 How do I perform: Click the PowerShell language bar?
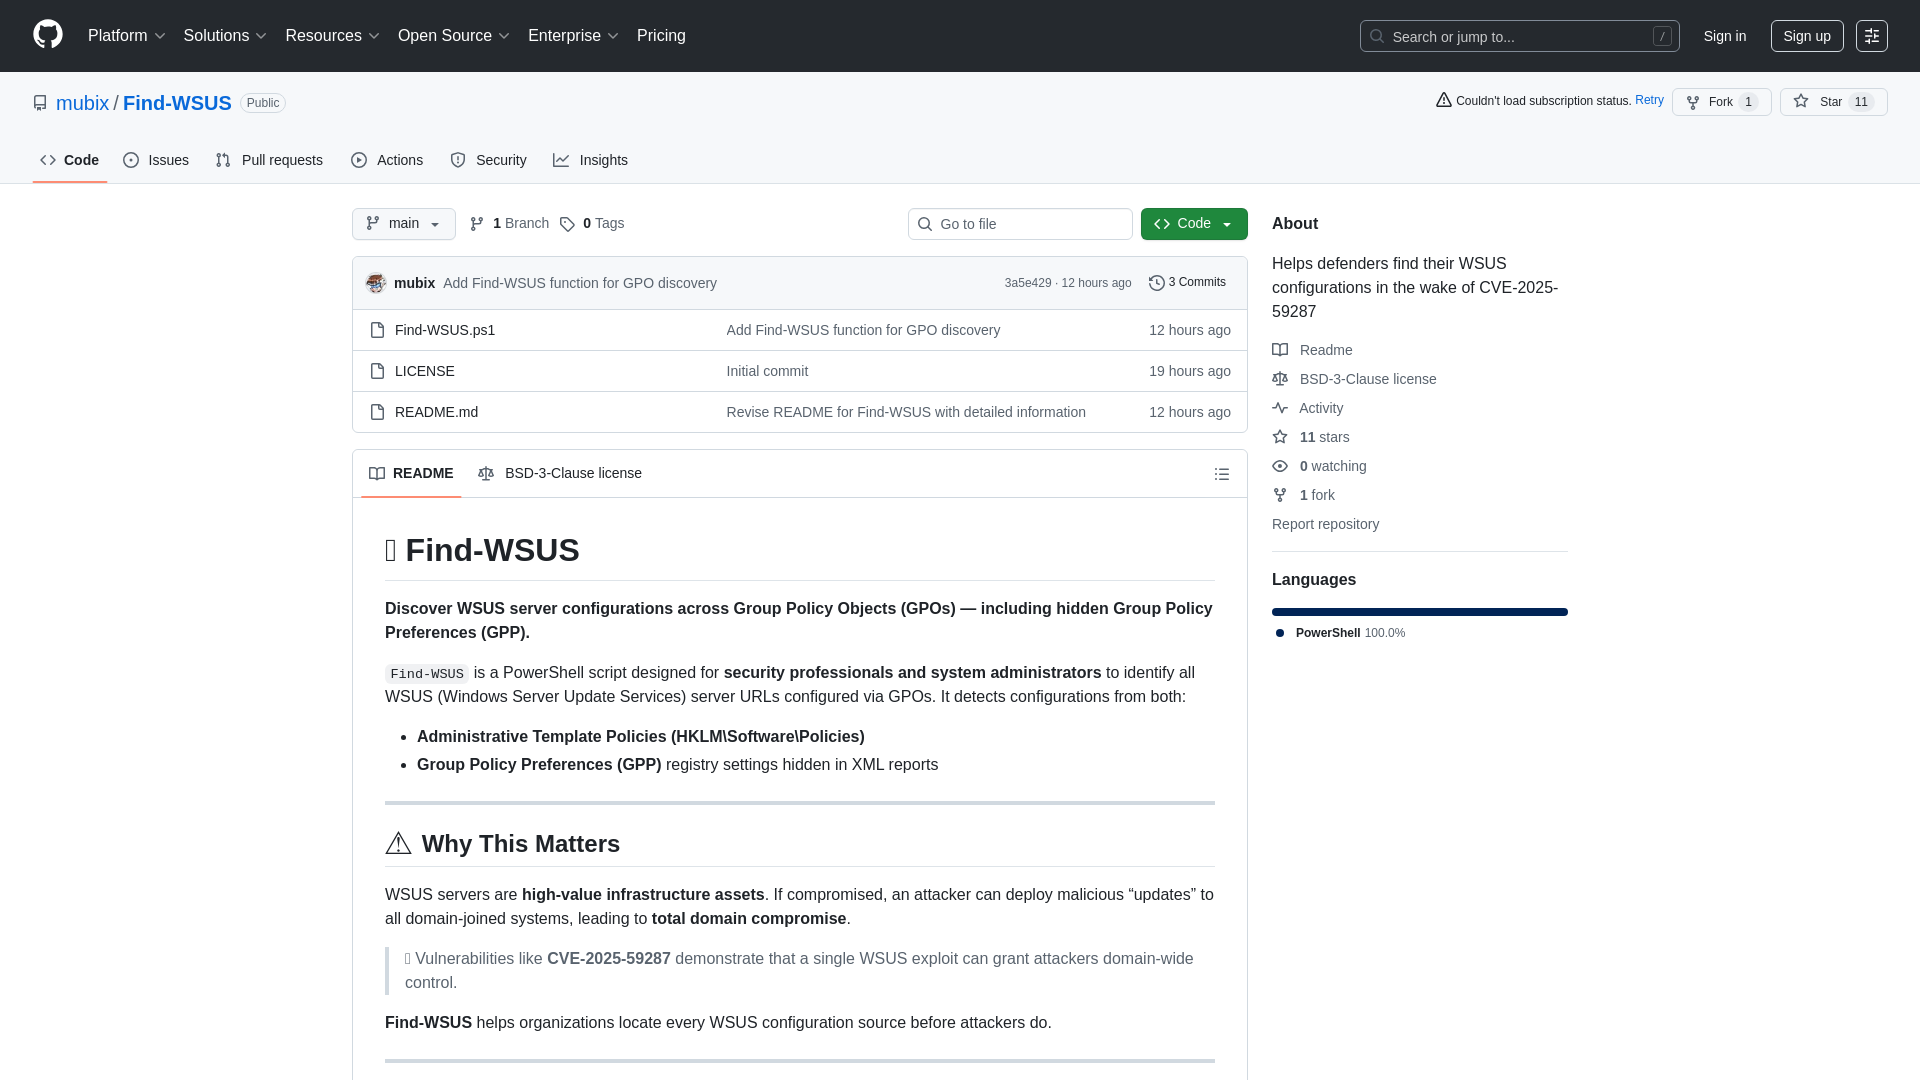click(1419, 611)
